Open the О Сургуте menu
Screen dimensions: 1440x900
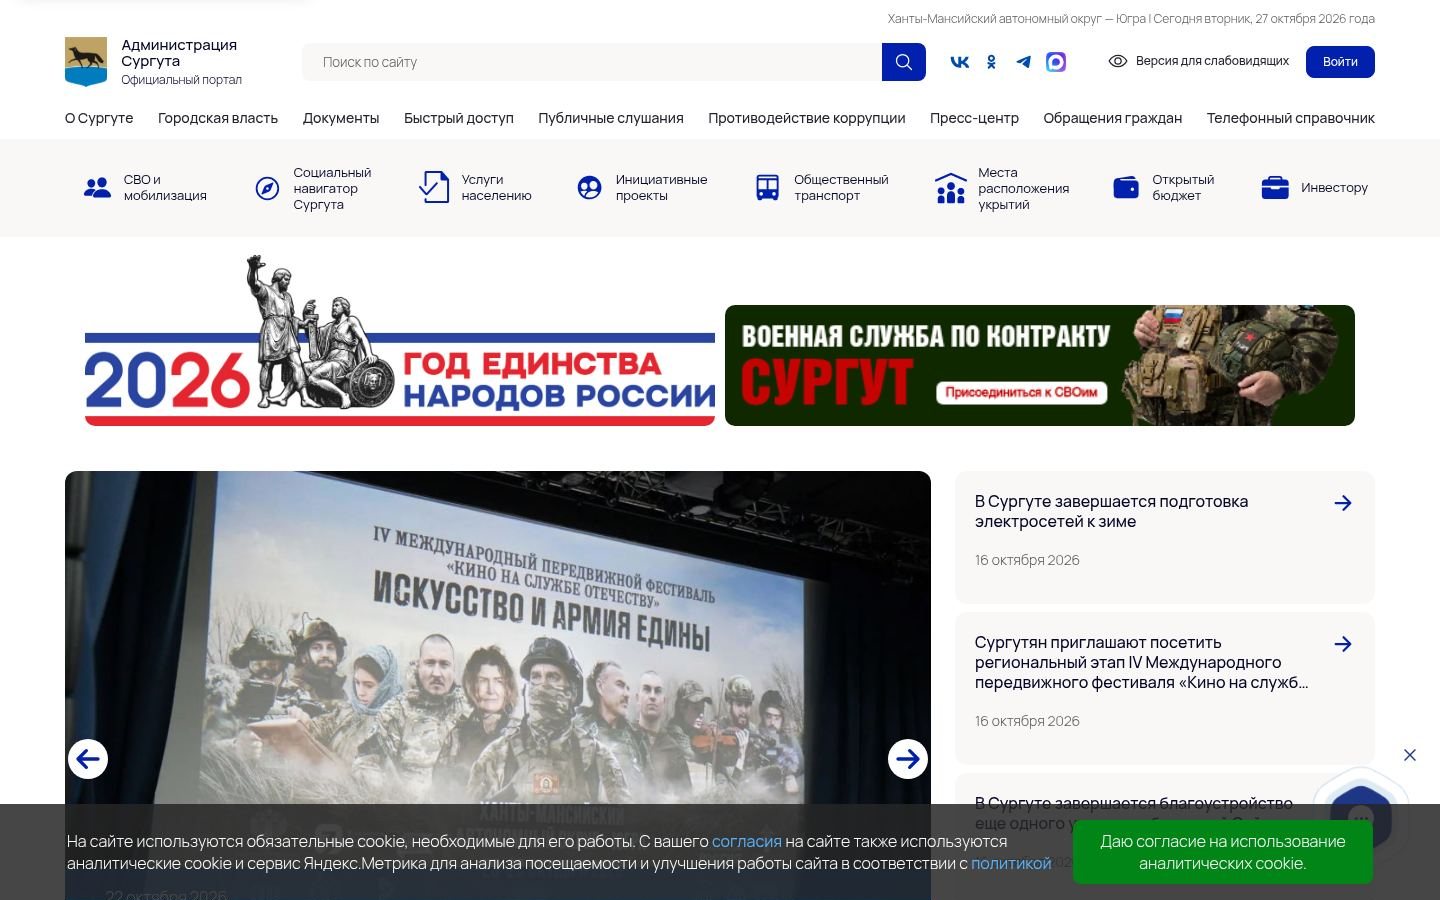coord(99,118)
